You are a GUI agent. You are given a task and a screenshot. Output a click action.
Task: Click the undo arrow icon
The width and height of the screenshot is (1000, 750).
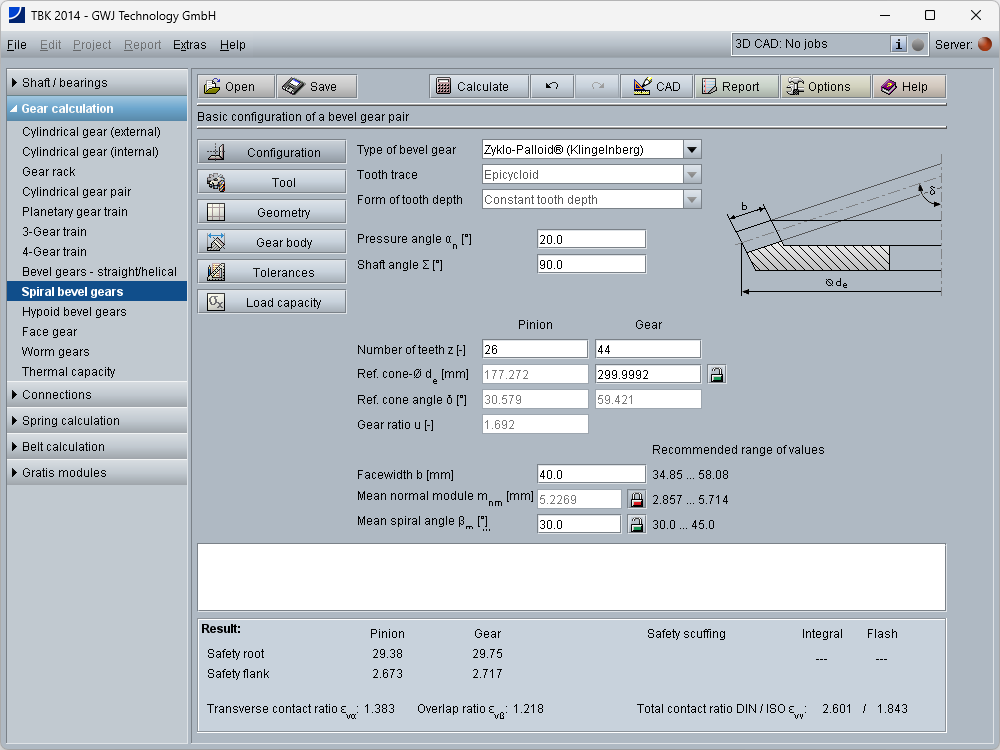[x=552, y=87]
